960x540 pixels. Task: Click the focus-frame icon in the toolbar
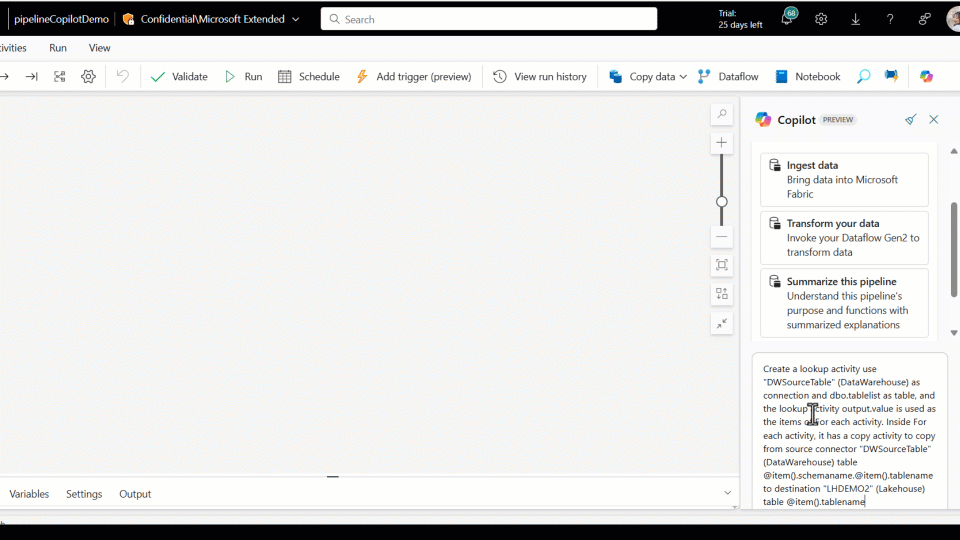59,77
